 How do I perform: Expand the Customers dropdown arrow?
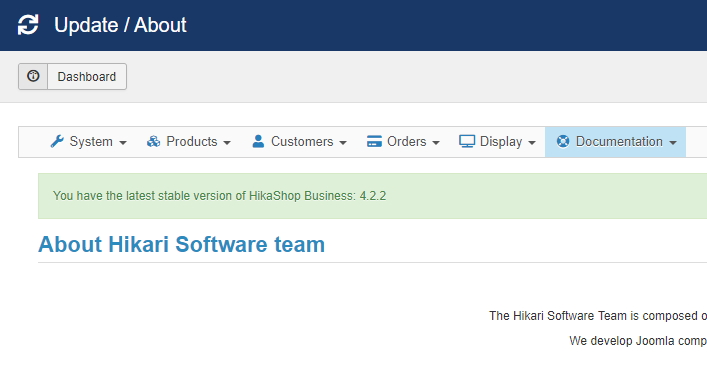(x=343, y=143)
